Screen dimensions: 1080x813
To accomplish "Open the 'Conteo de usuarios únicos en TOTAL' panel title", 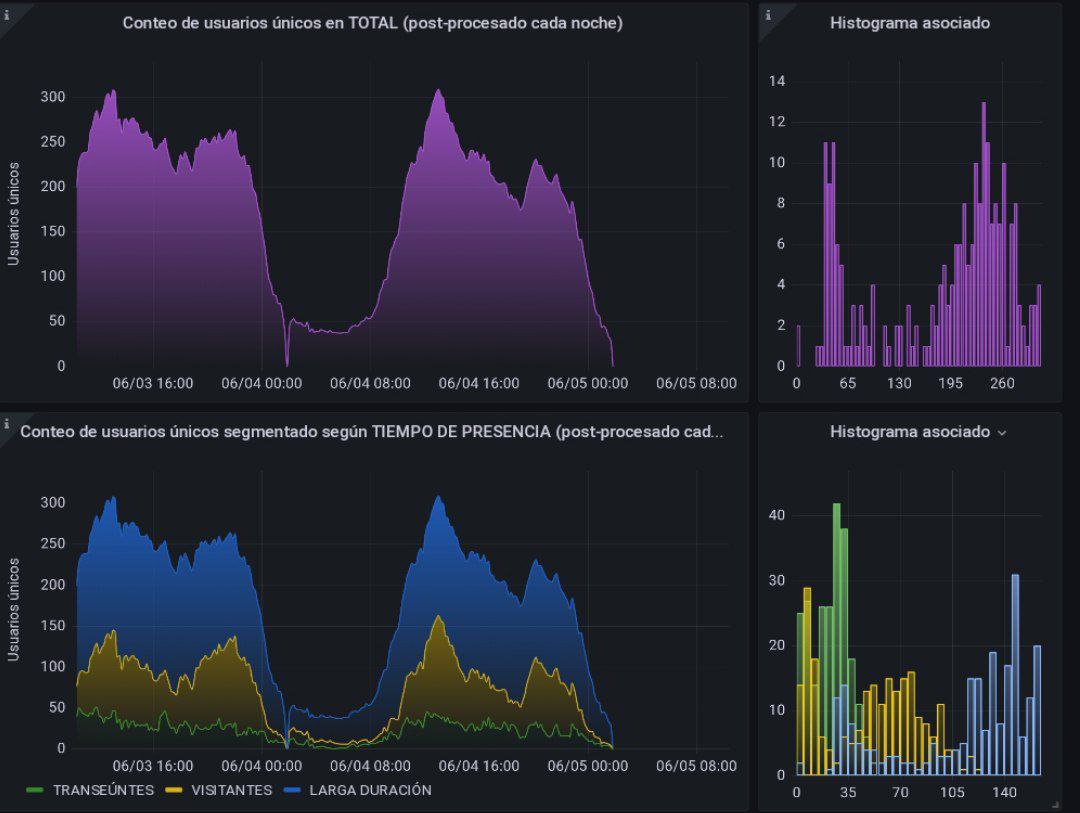I will [x=373, y=23].
